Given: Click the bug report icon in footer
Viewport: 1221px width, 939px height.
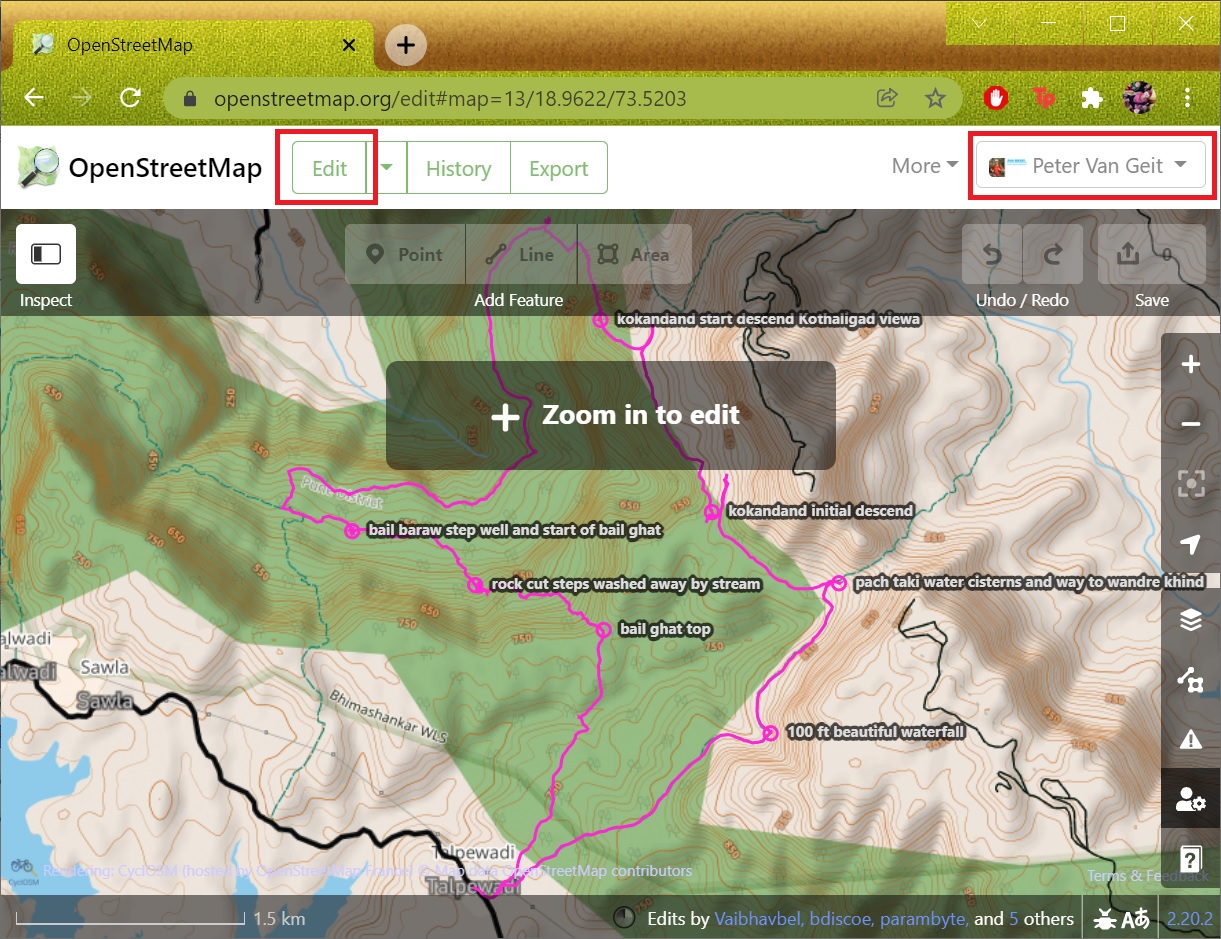Looking at the screenshot, I should click(1105, 918).
